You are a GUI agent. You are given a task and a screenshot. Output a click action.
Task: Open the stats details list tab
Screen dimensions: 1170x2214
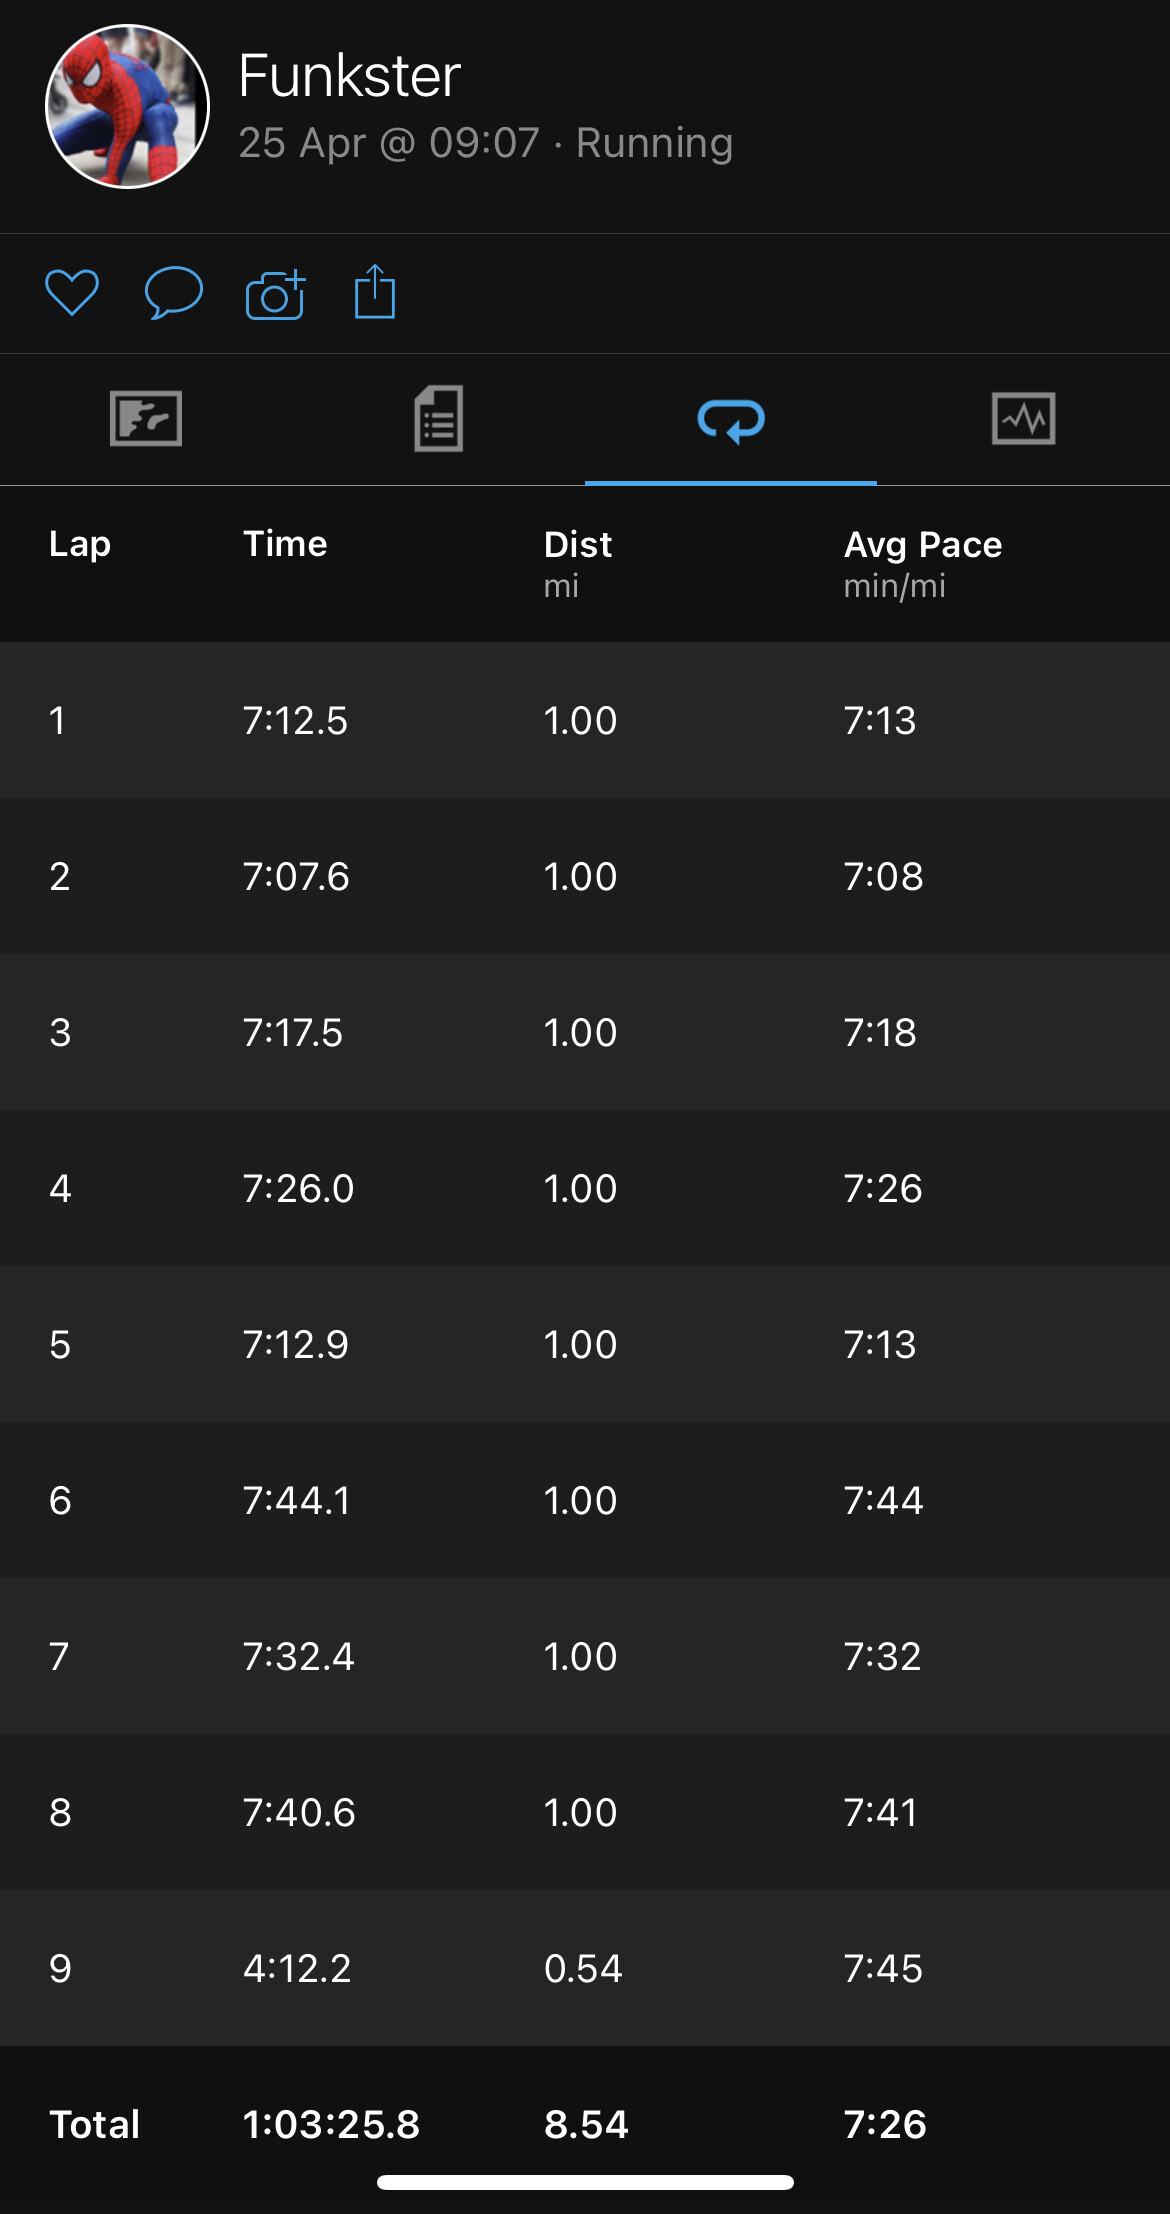439,418
